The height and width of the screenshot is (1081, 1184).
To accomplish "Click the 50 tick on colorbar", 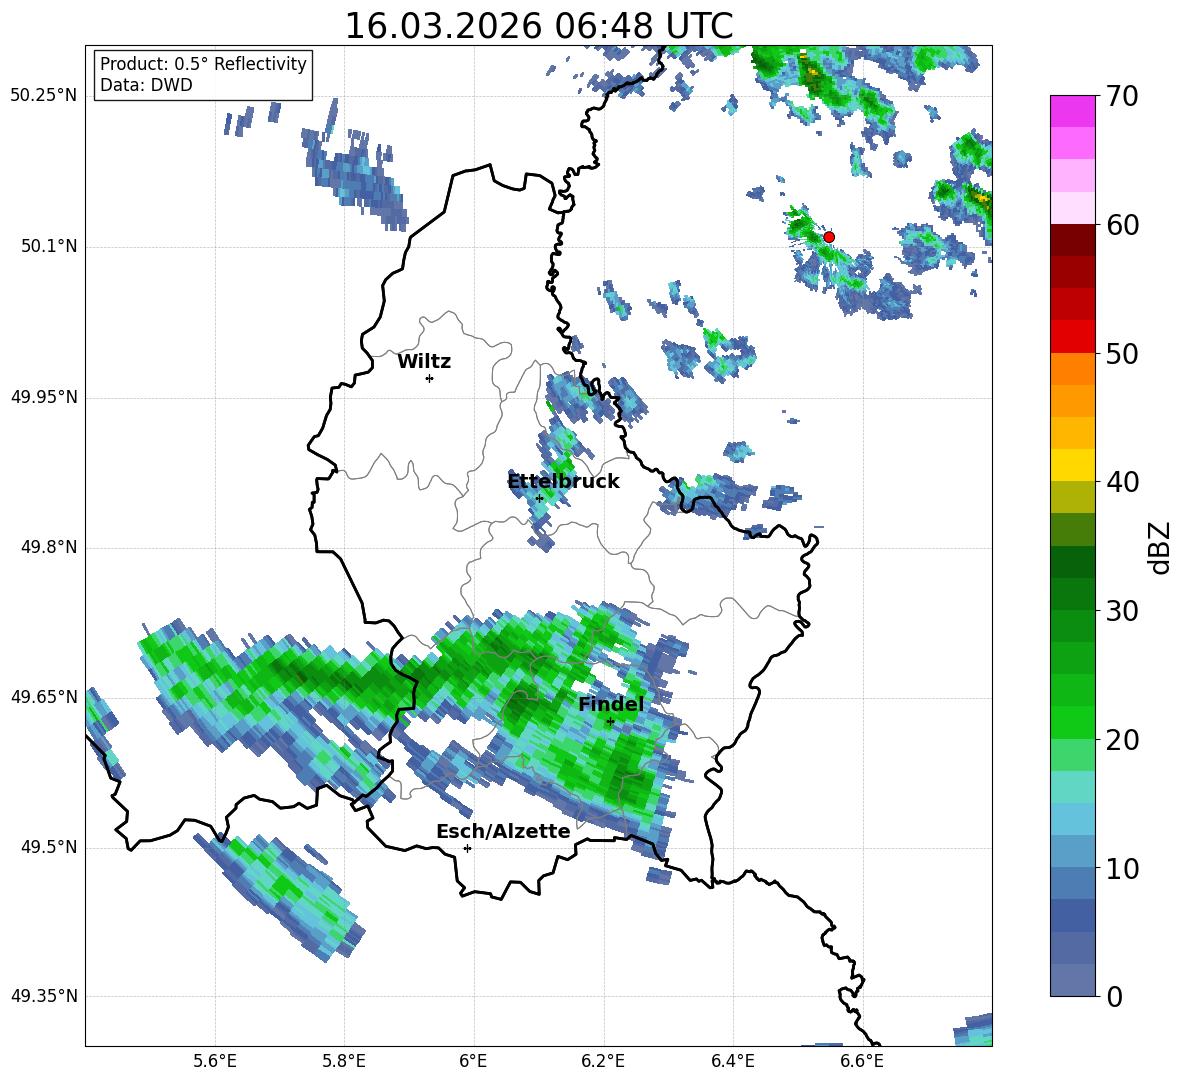I will [1122, 354].
